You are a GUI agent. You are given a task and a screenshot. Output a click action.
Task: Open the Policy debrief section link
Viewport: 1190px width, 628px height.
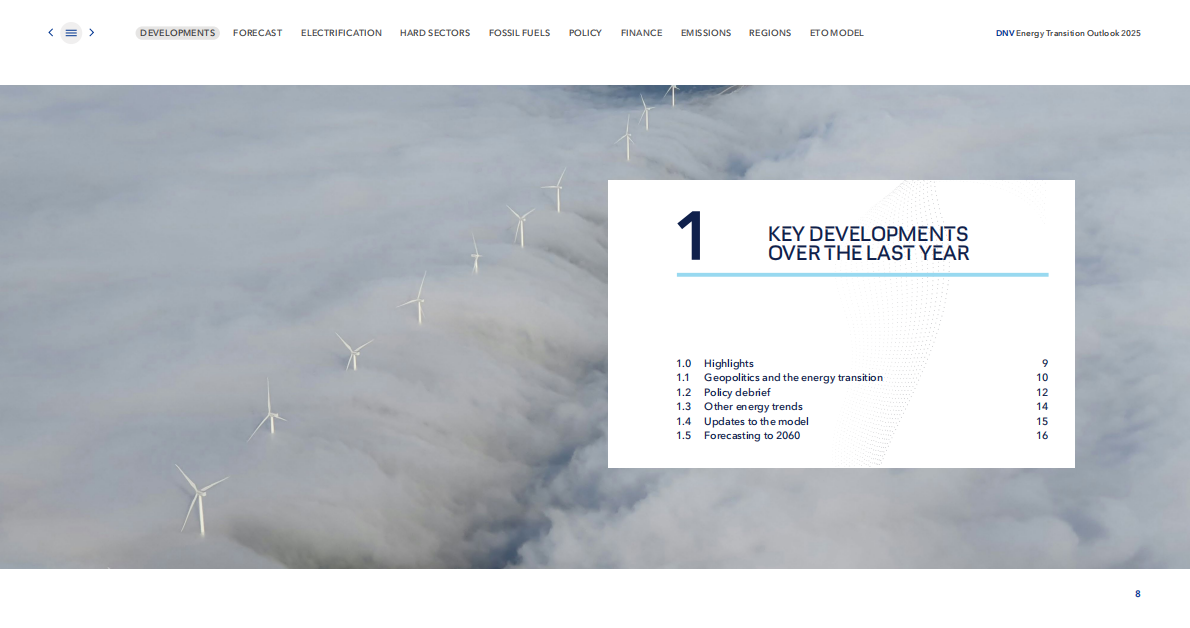[737, 393]
